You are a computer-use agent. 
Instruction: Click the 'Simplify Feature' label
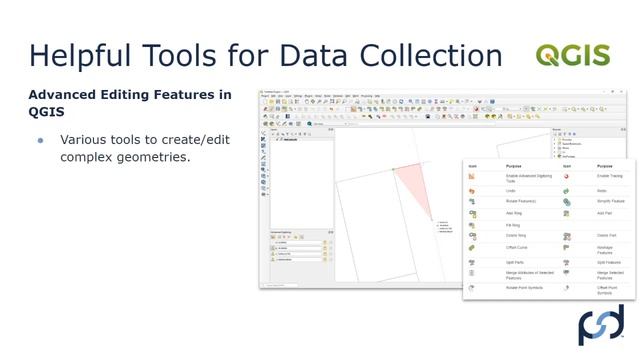coord(611,201)
